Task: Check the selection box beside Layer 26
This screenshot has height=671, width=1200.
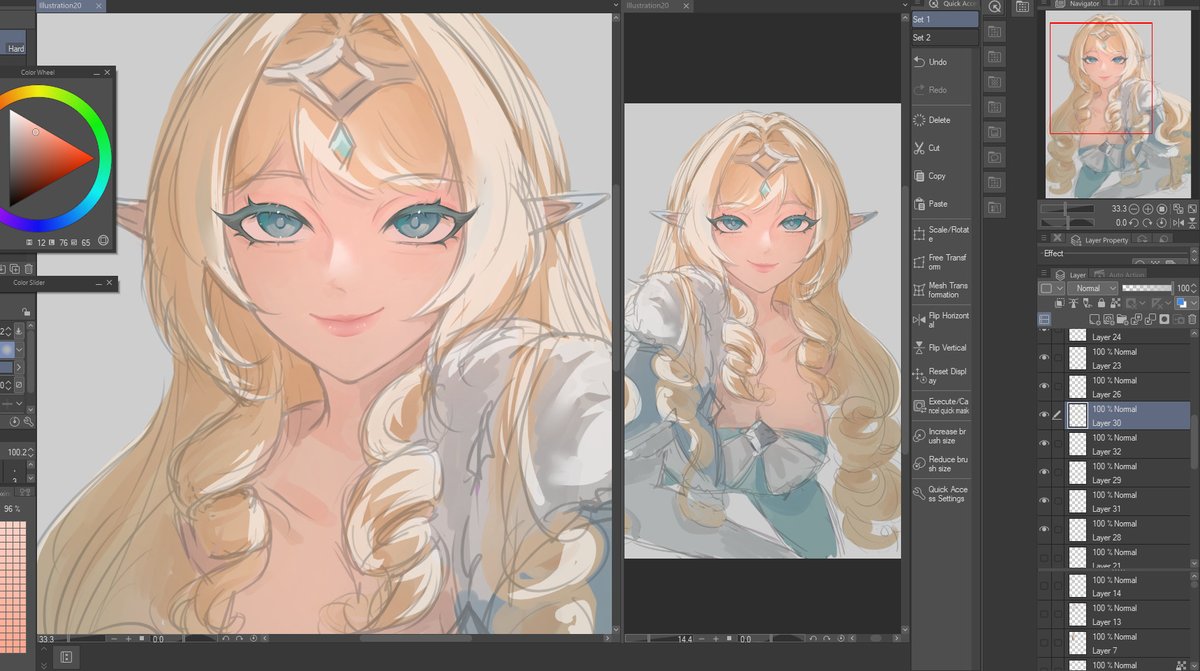Action: coord(1058,386)
